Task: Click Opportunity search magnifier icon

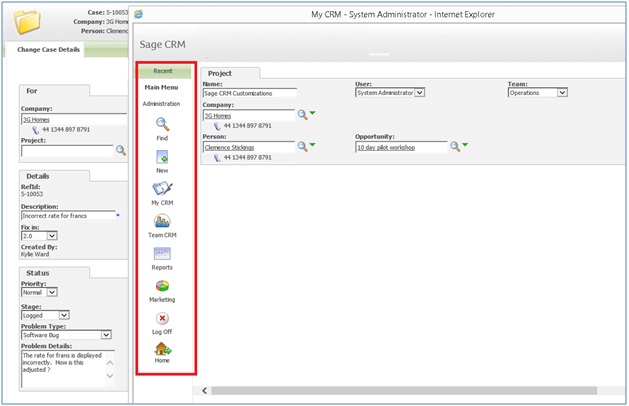Action: pos(455,147)
